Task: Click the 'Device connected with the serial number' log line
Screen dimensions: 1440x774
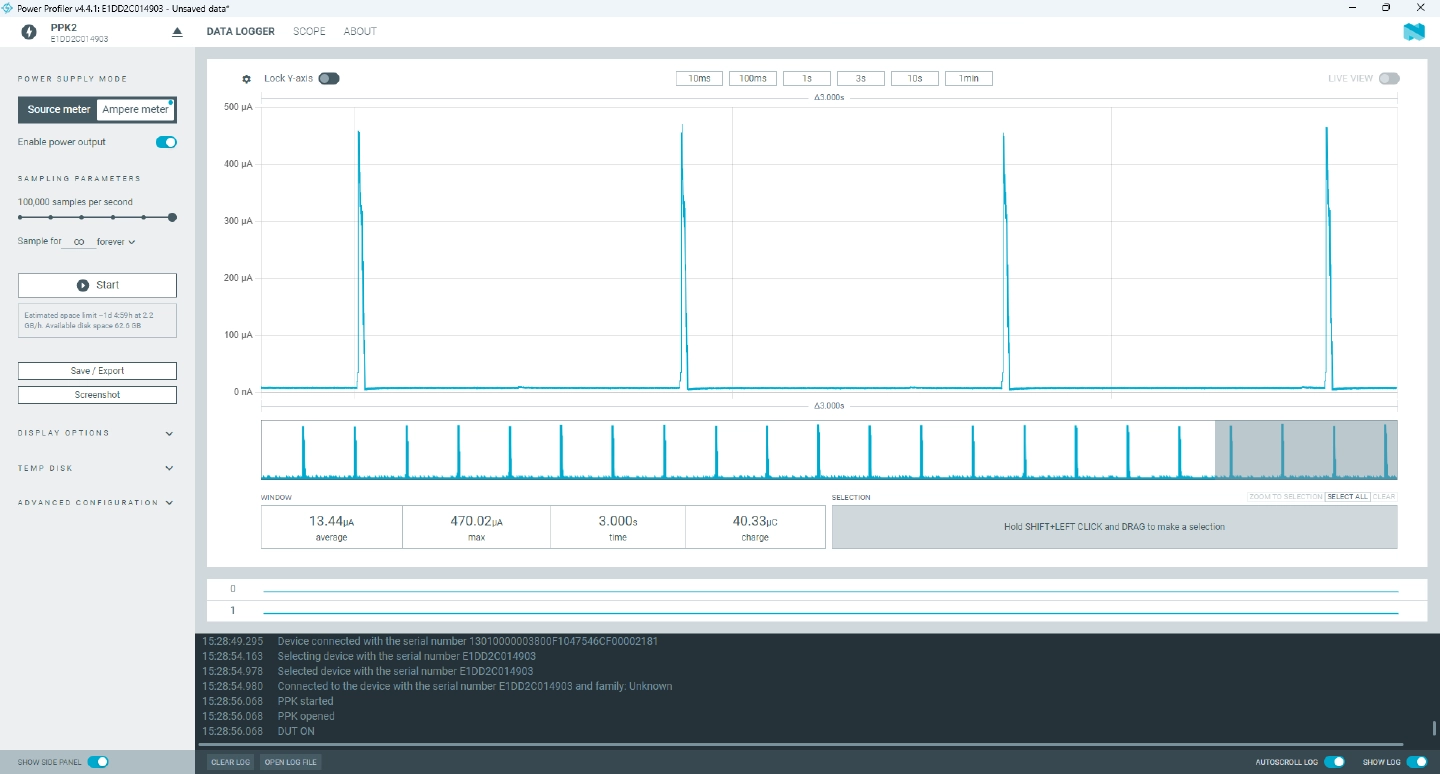Action: click(468, 641)
